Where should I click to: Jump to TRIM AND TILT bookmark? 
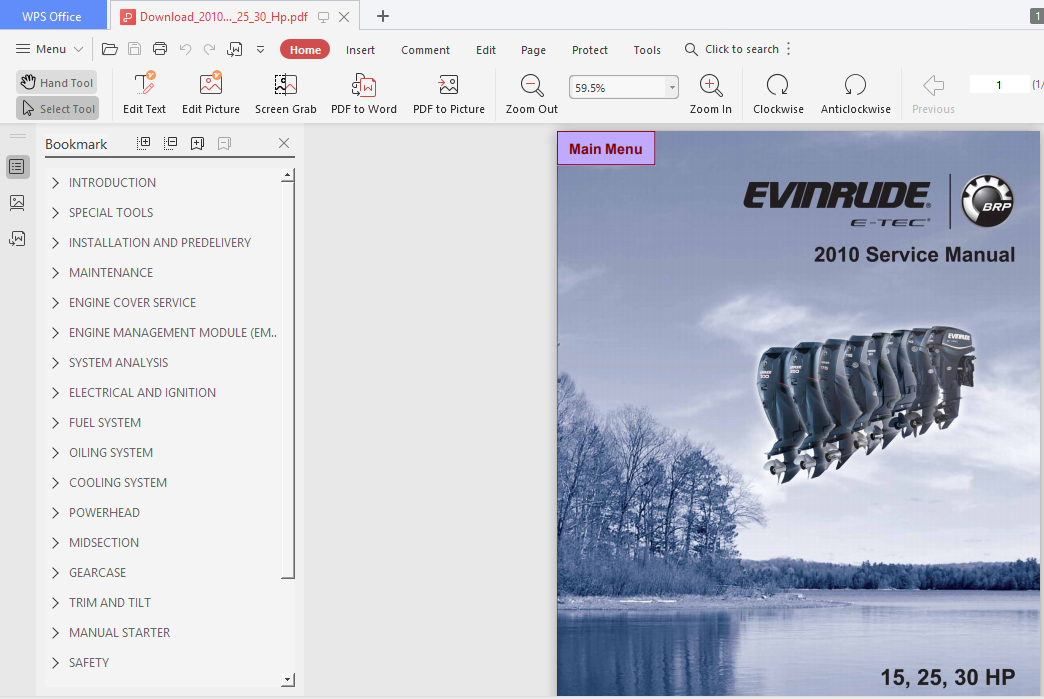pos(110,602)
